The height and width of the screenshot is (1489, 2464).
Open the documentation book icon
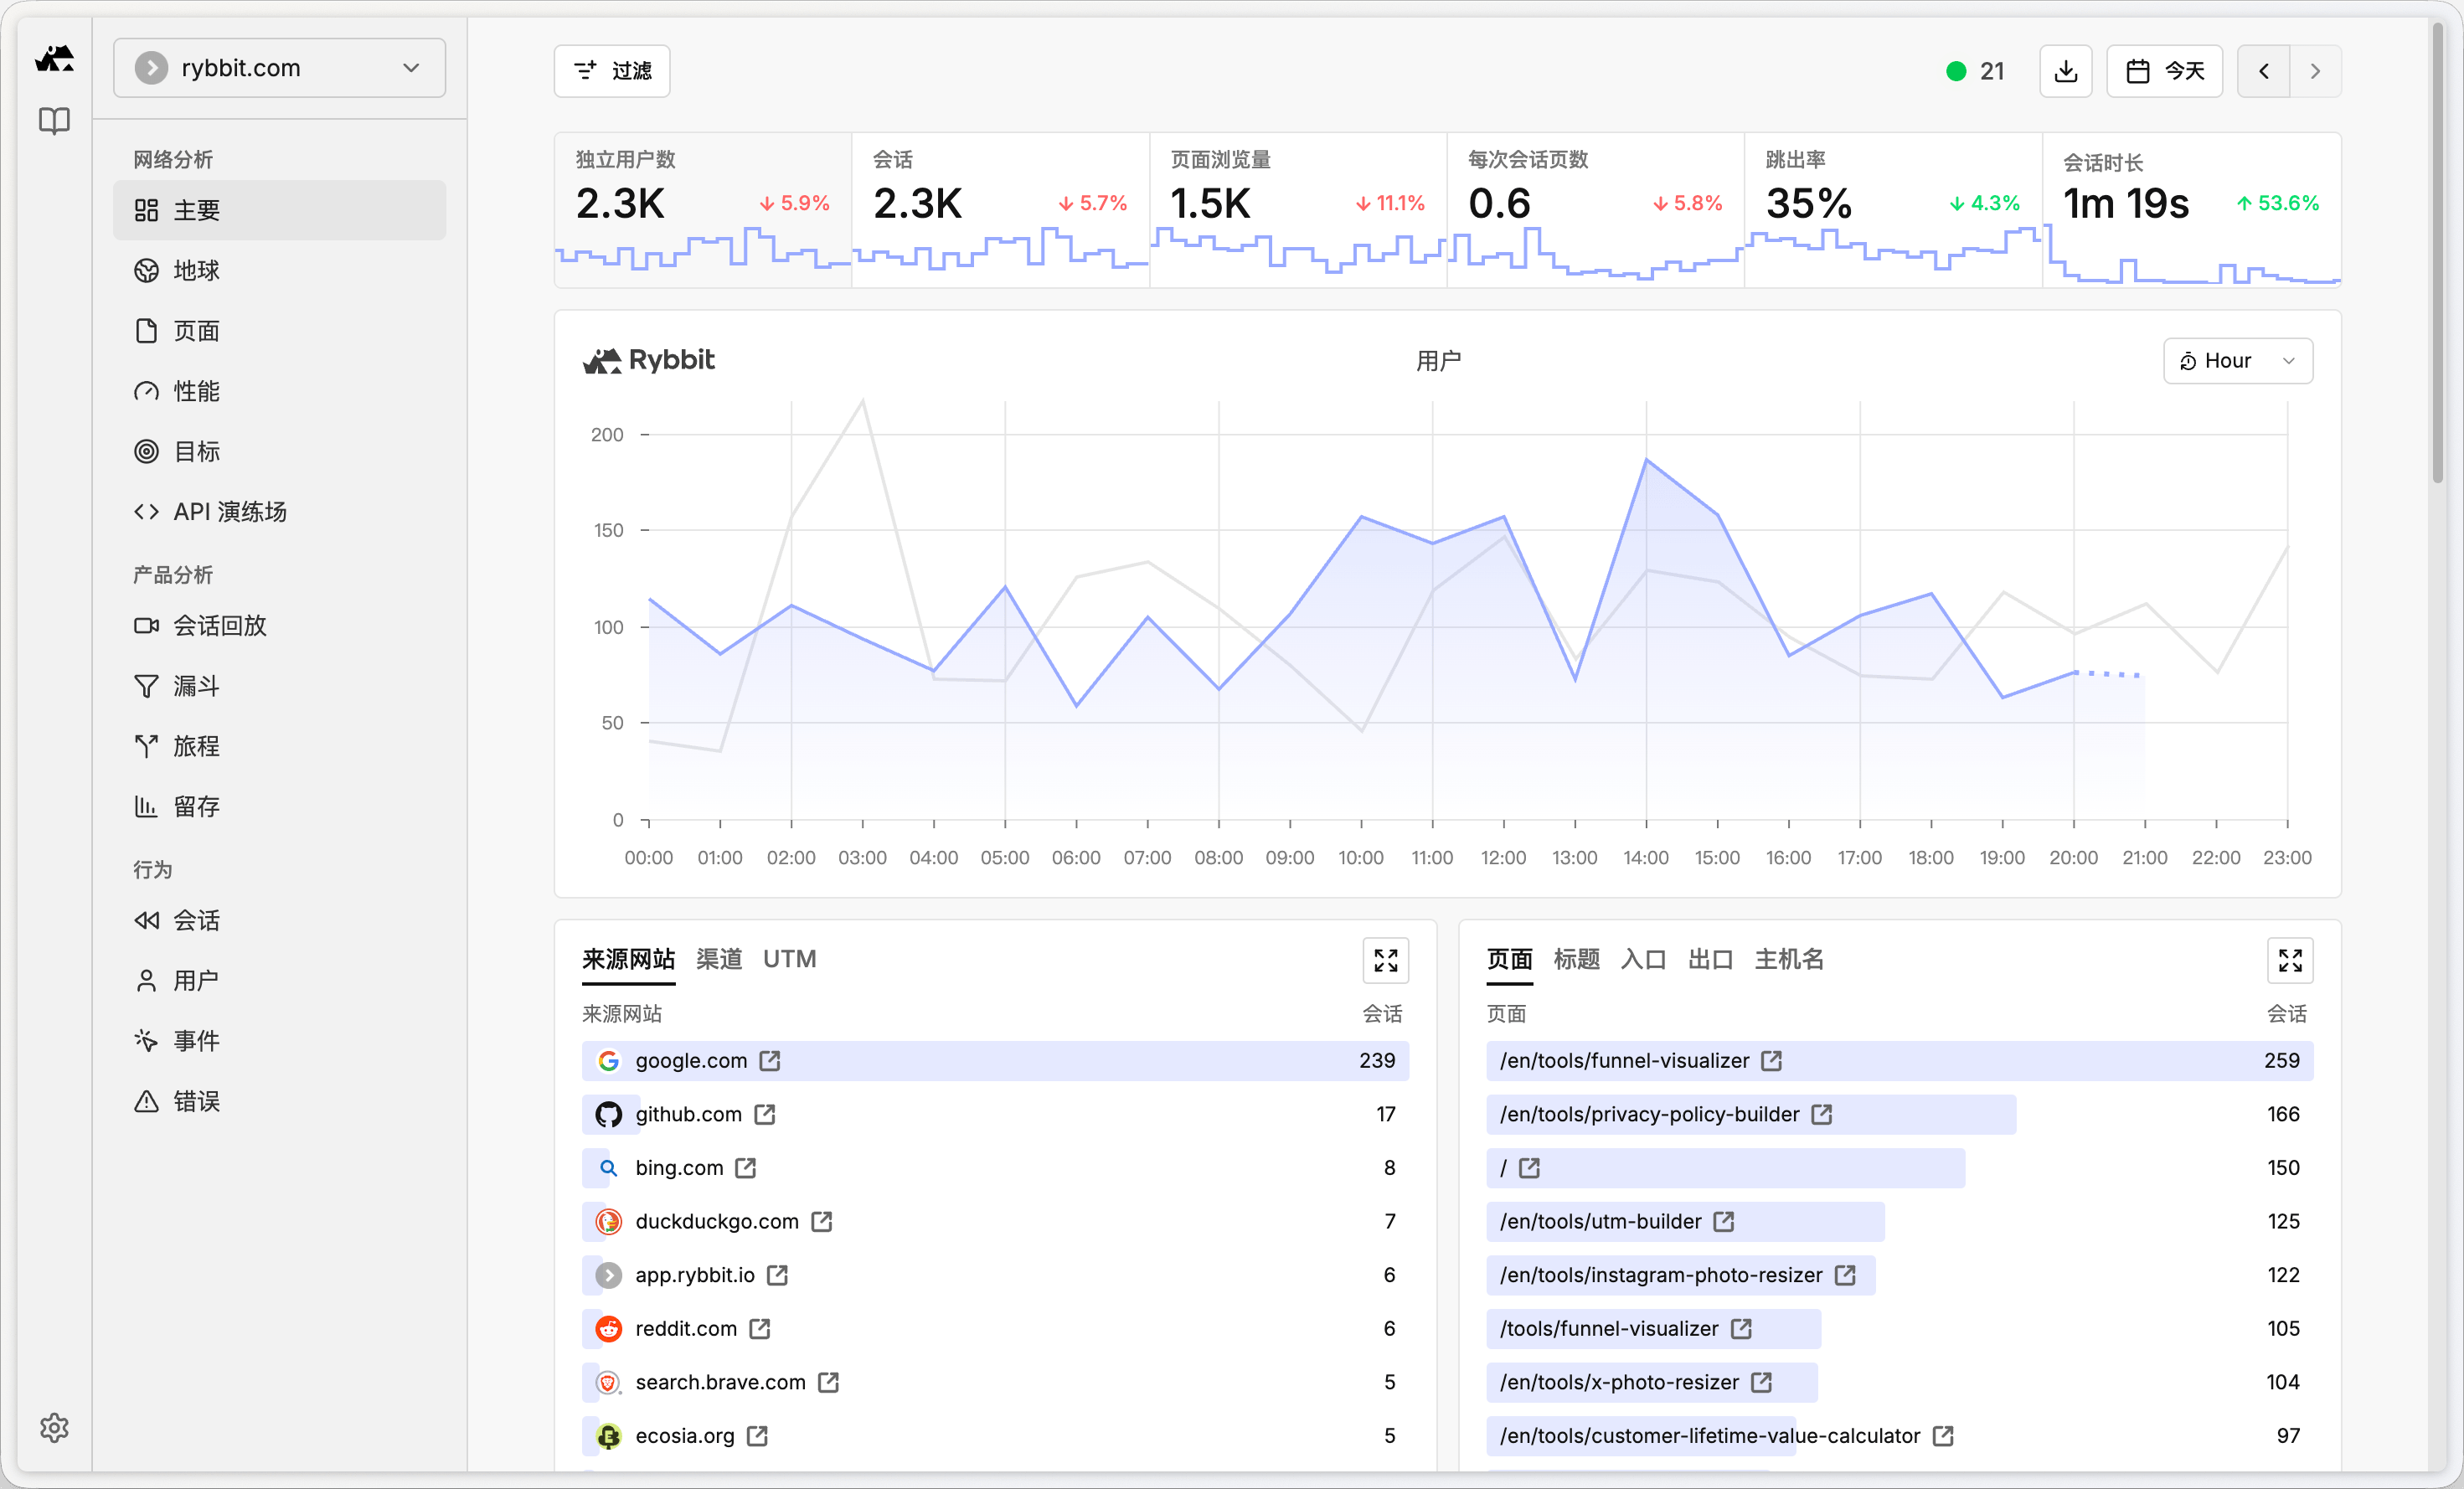pyautogui.click(x=54, y=121)
